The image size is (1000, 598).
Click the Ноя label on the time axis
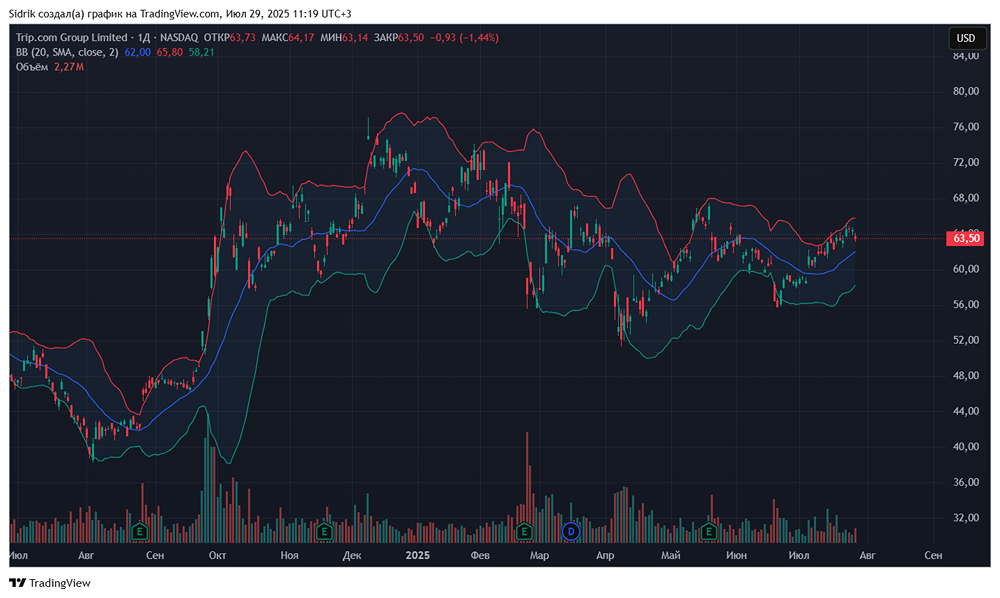tap(290, 555)
